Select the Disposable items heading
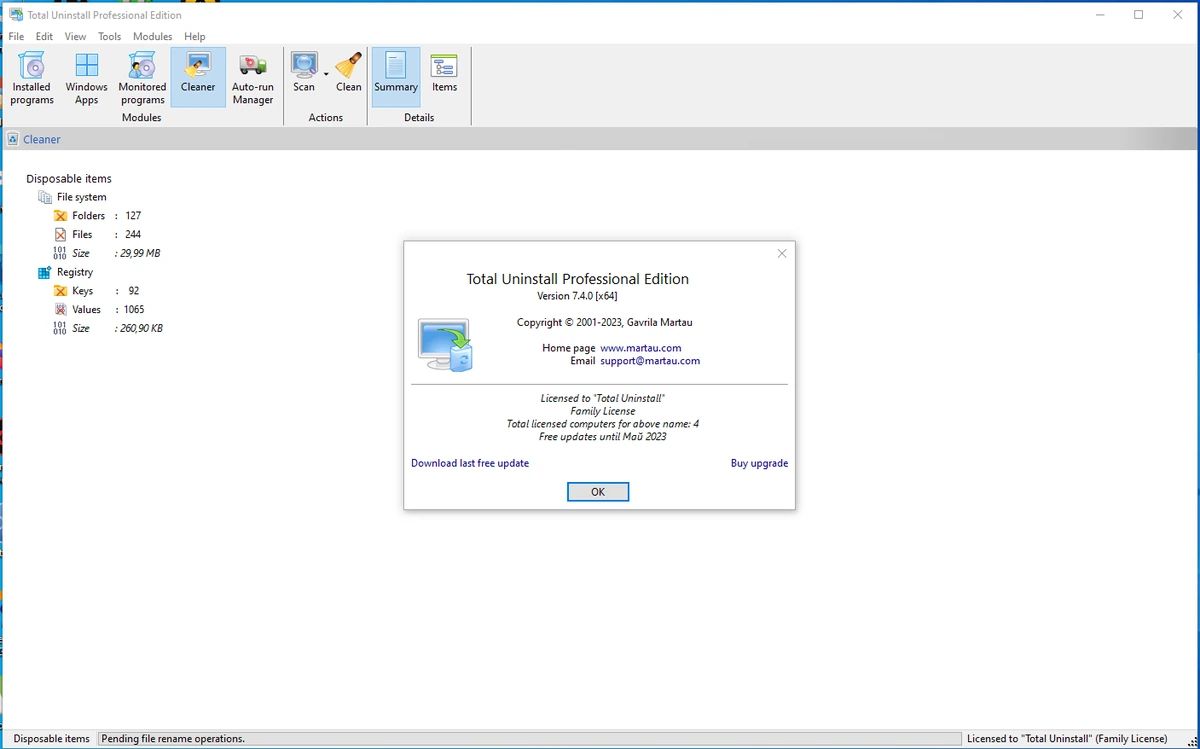Viewport: 1200px width, 749px height. coord(69,179)
